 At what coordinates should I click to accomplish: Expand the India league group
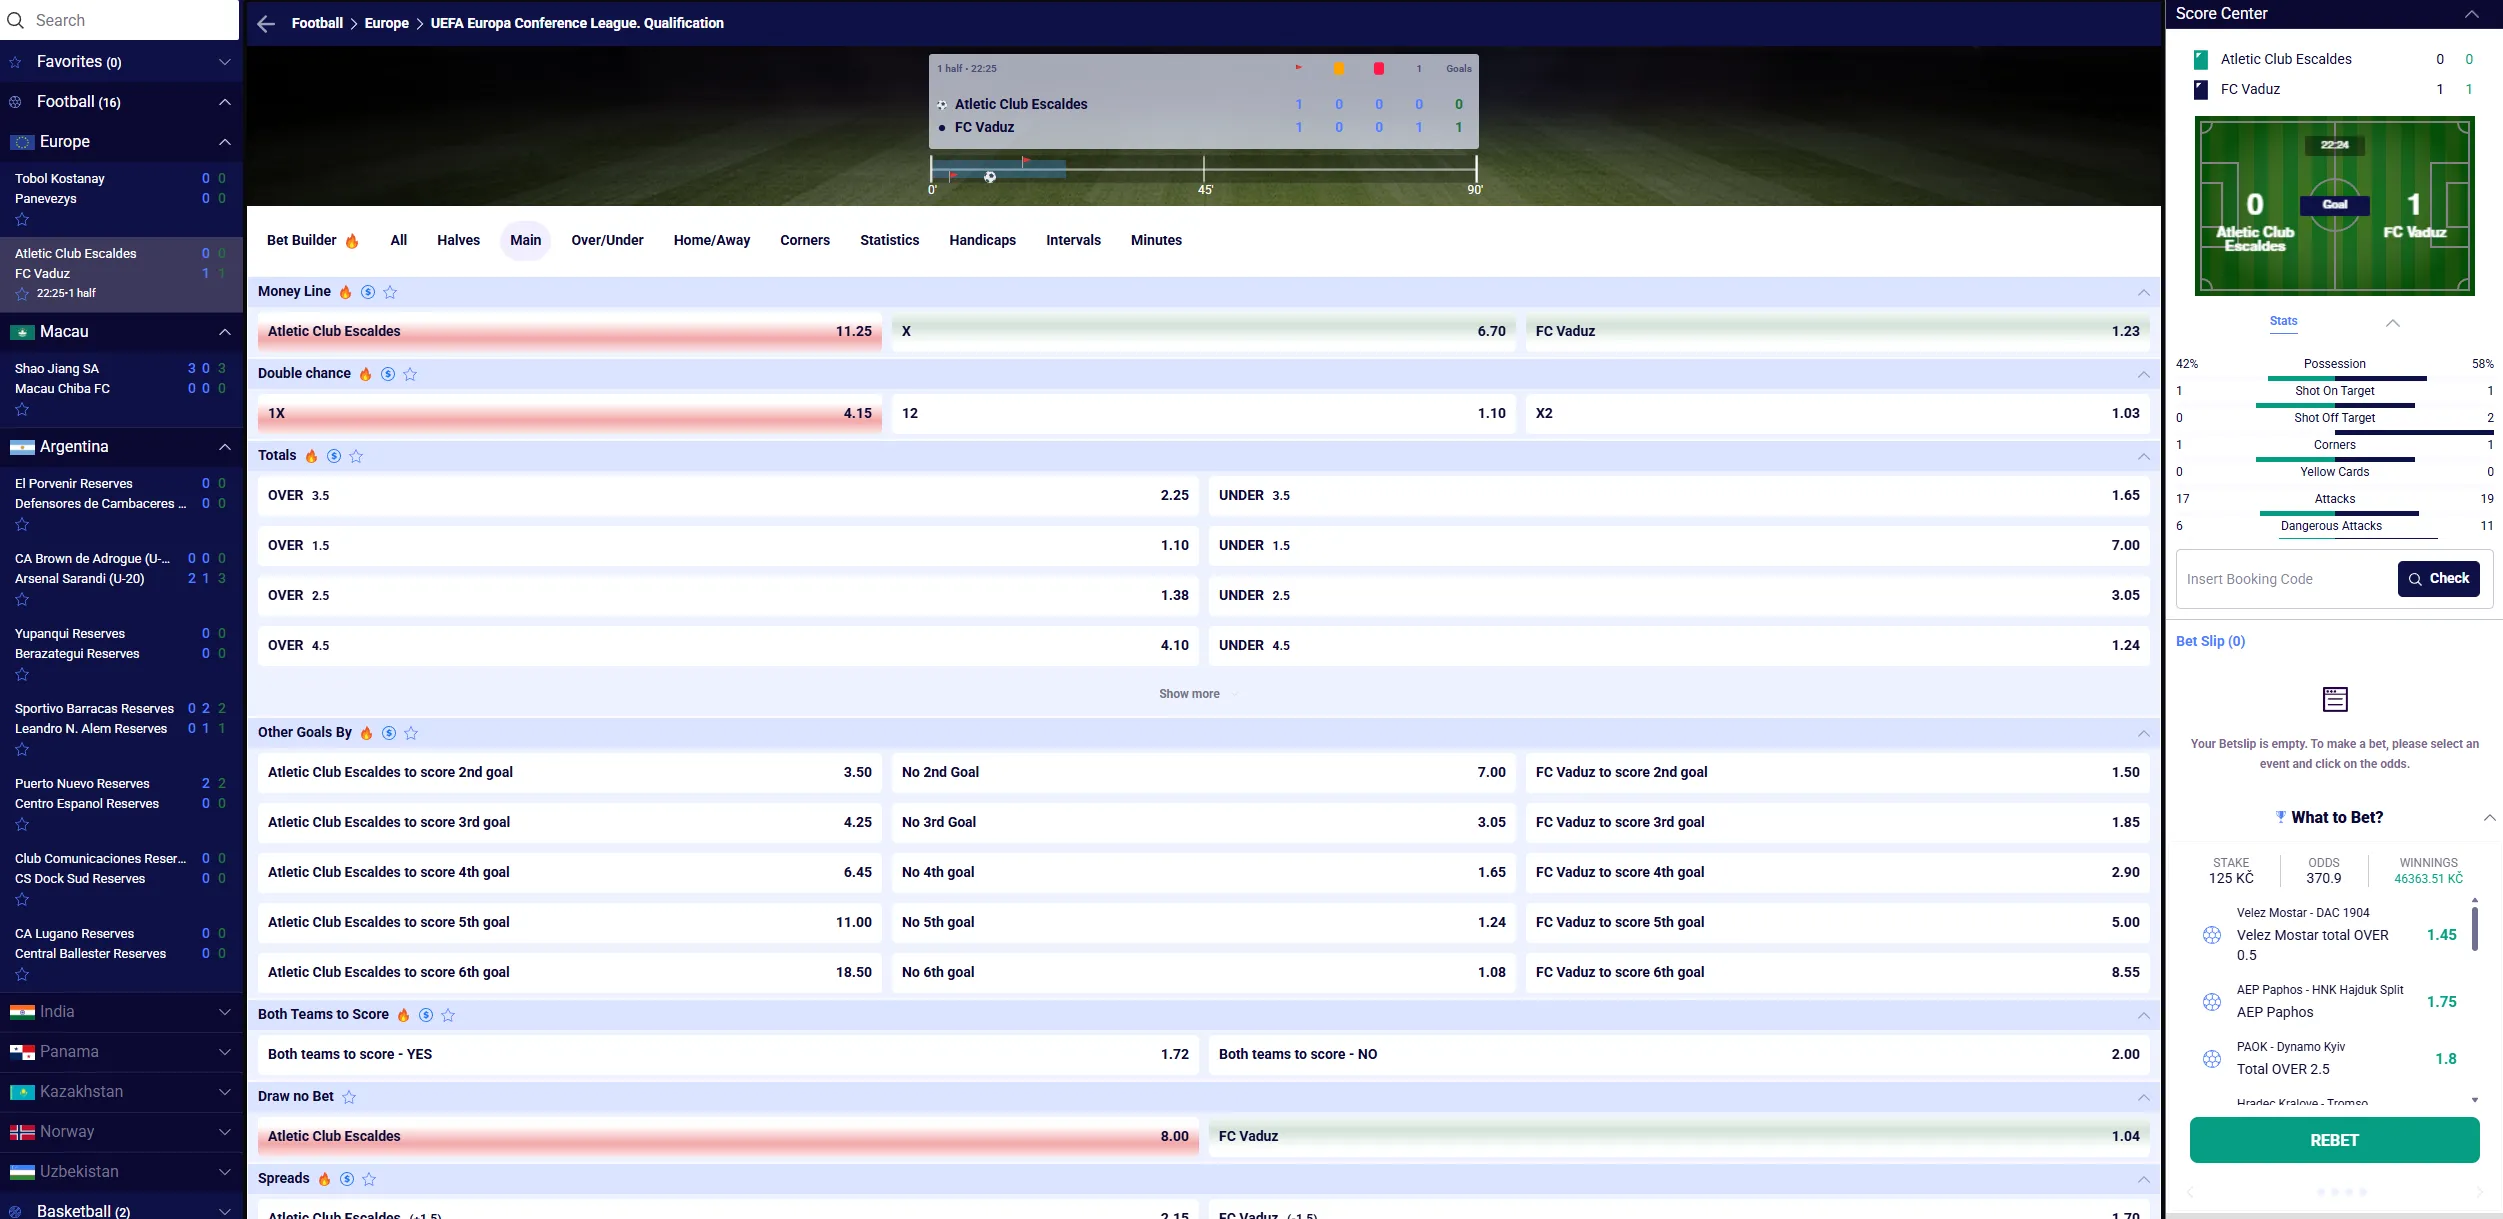224,1012
